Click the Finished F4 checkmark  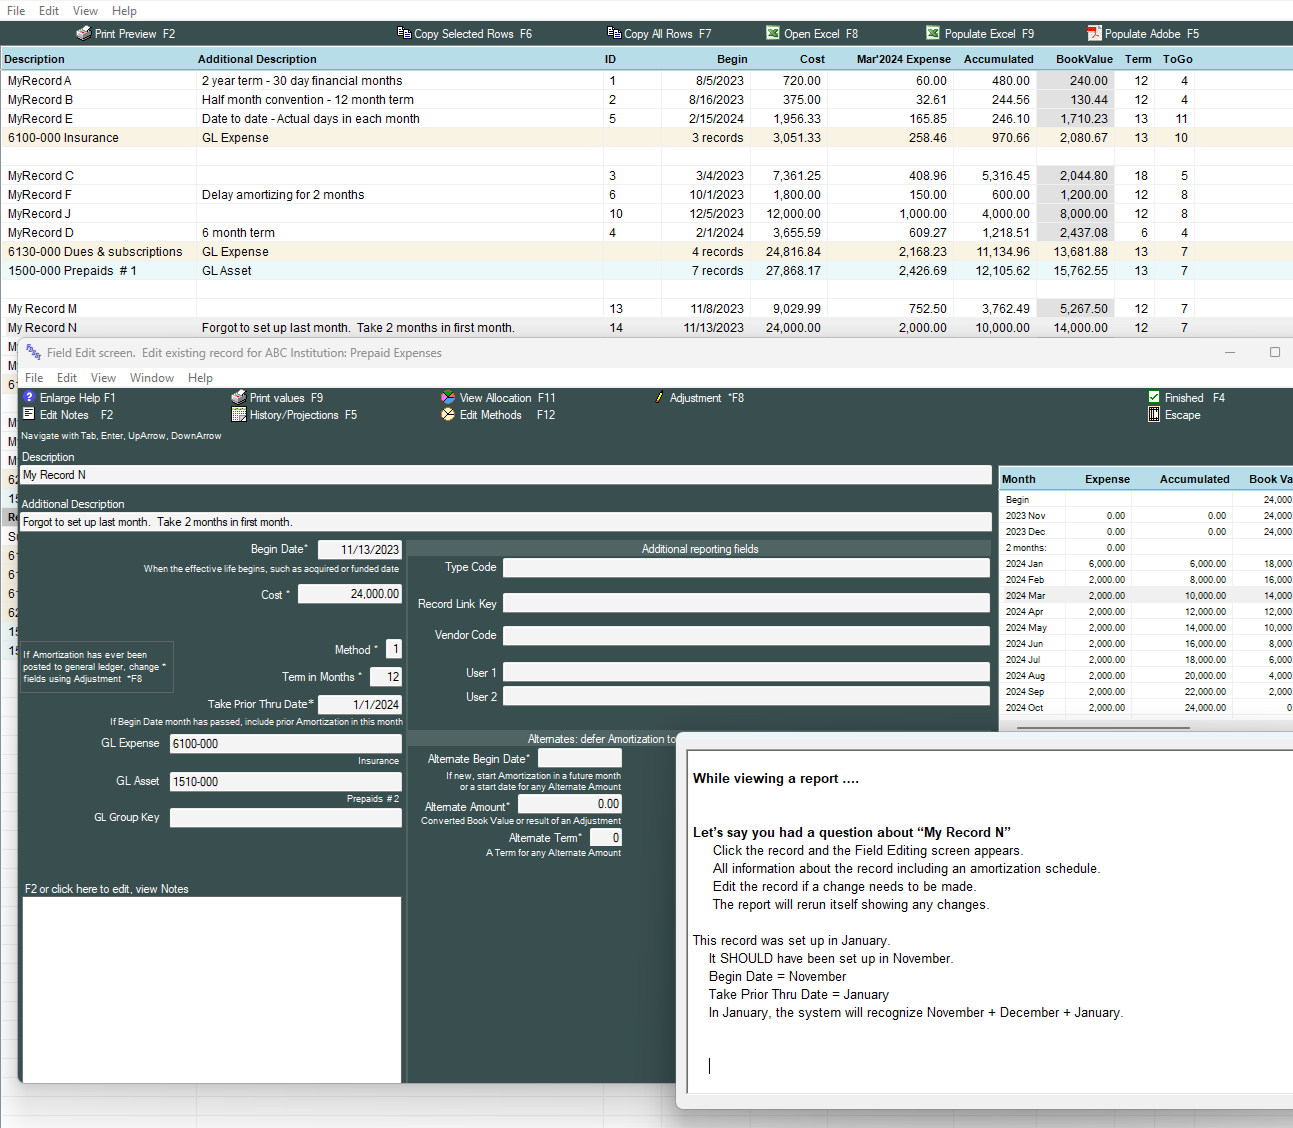(x=1154, y=397)
